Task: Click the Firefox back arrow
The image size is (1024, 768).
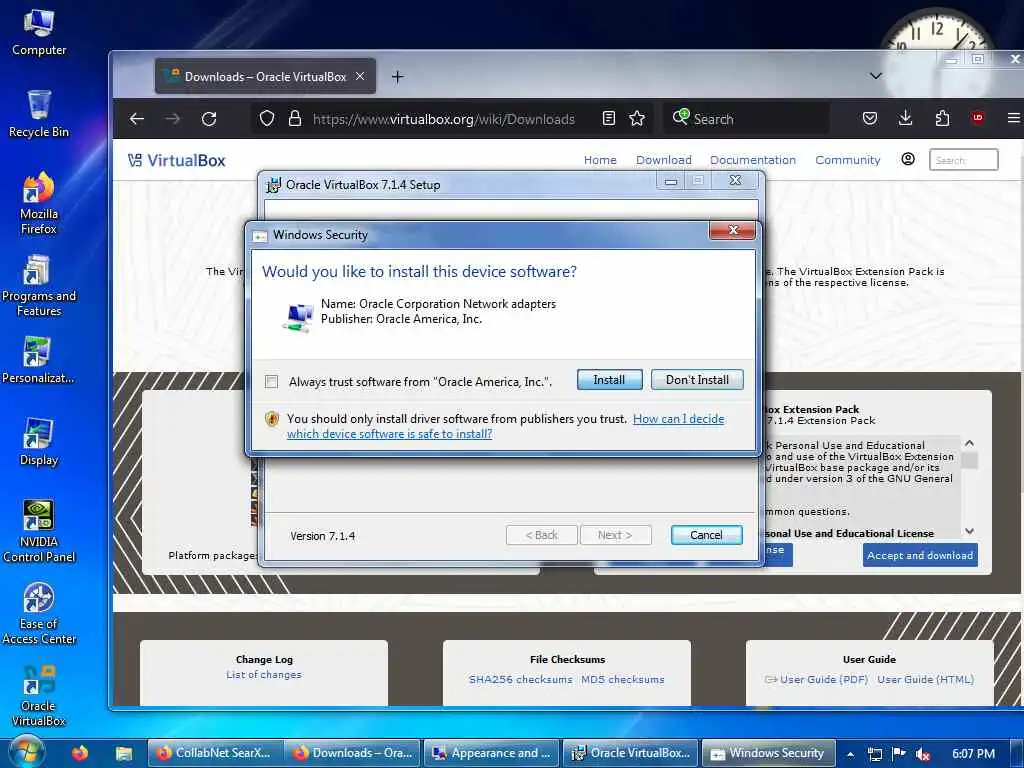Action: coord(136,118)
